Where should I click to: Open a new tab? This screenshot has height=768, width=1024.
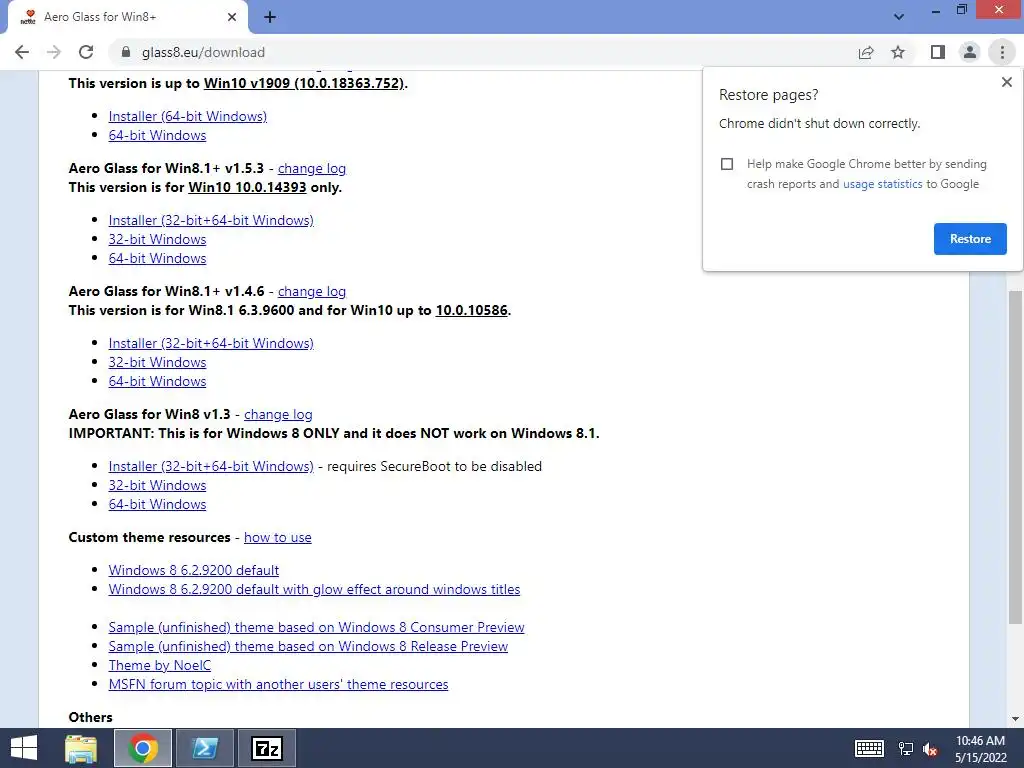point(270,17)
